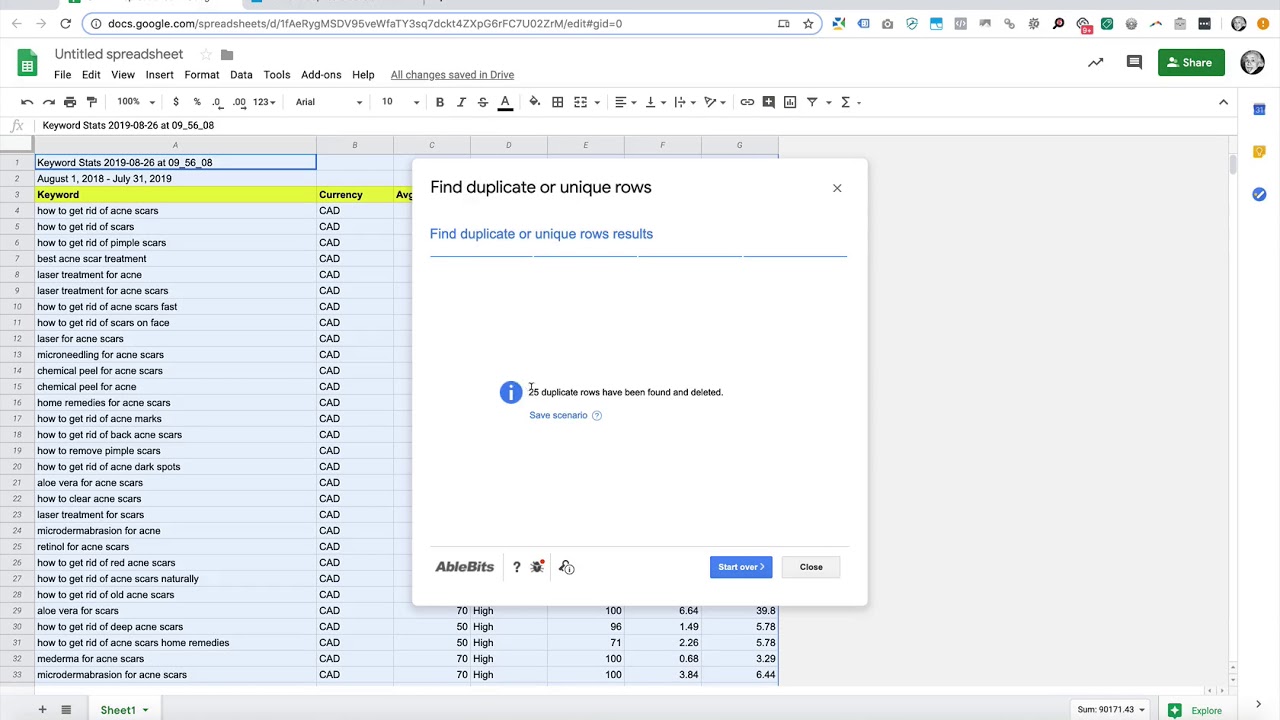Increase decimal places button
Viewport: 1280px width, 720px height.
pyautogui.click(x=239, y=102)
